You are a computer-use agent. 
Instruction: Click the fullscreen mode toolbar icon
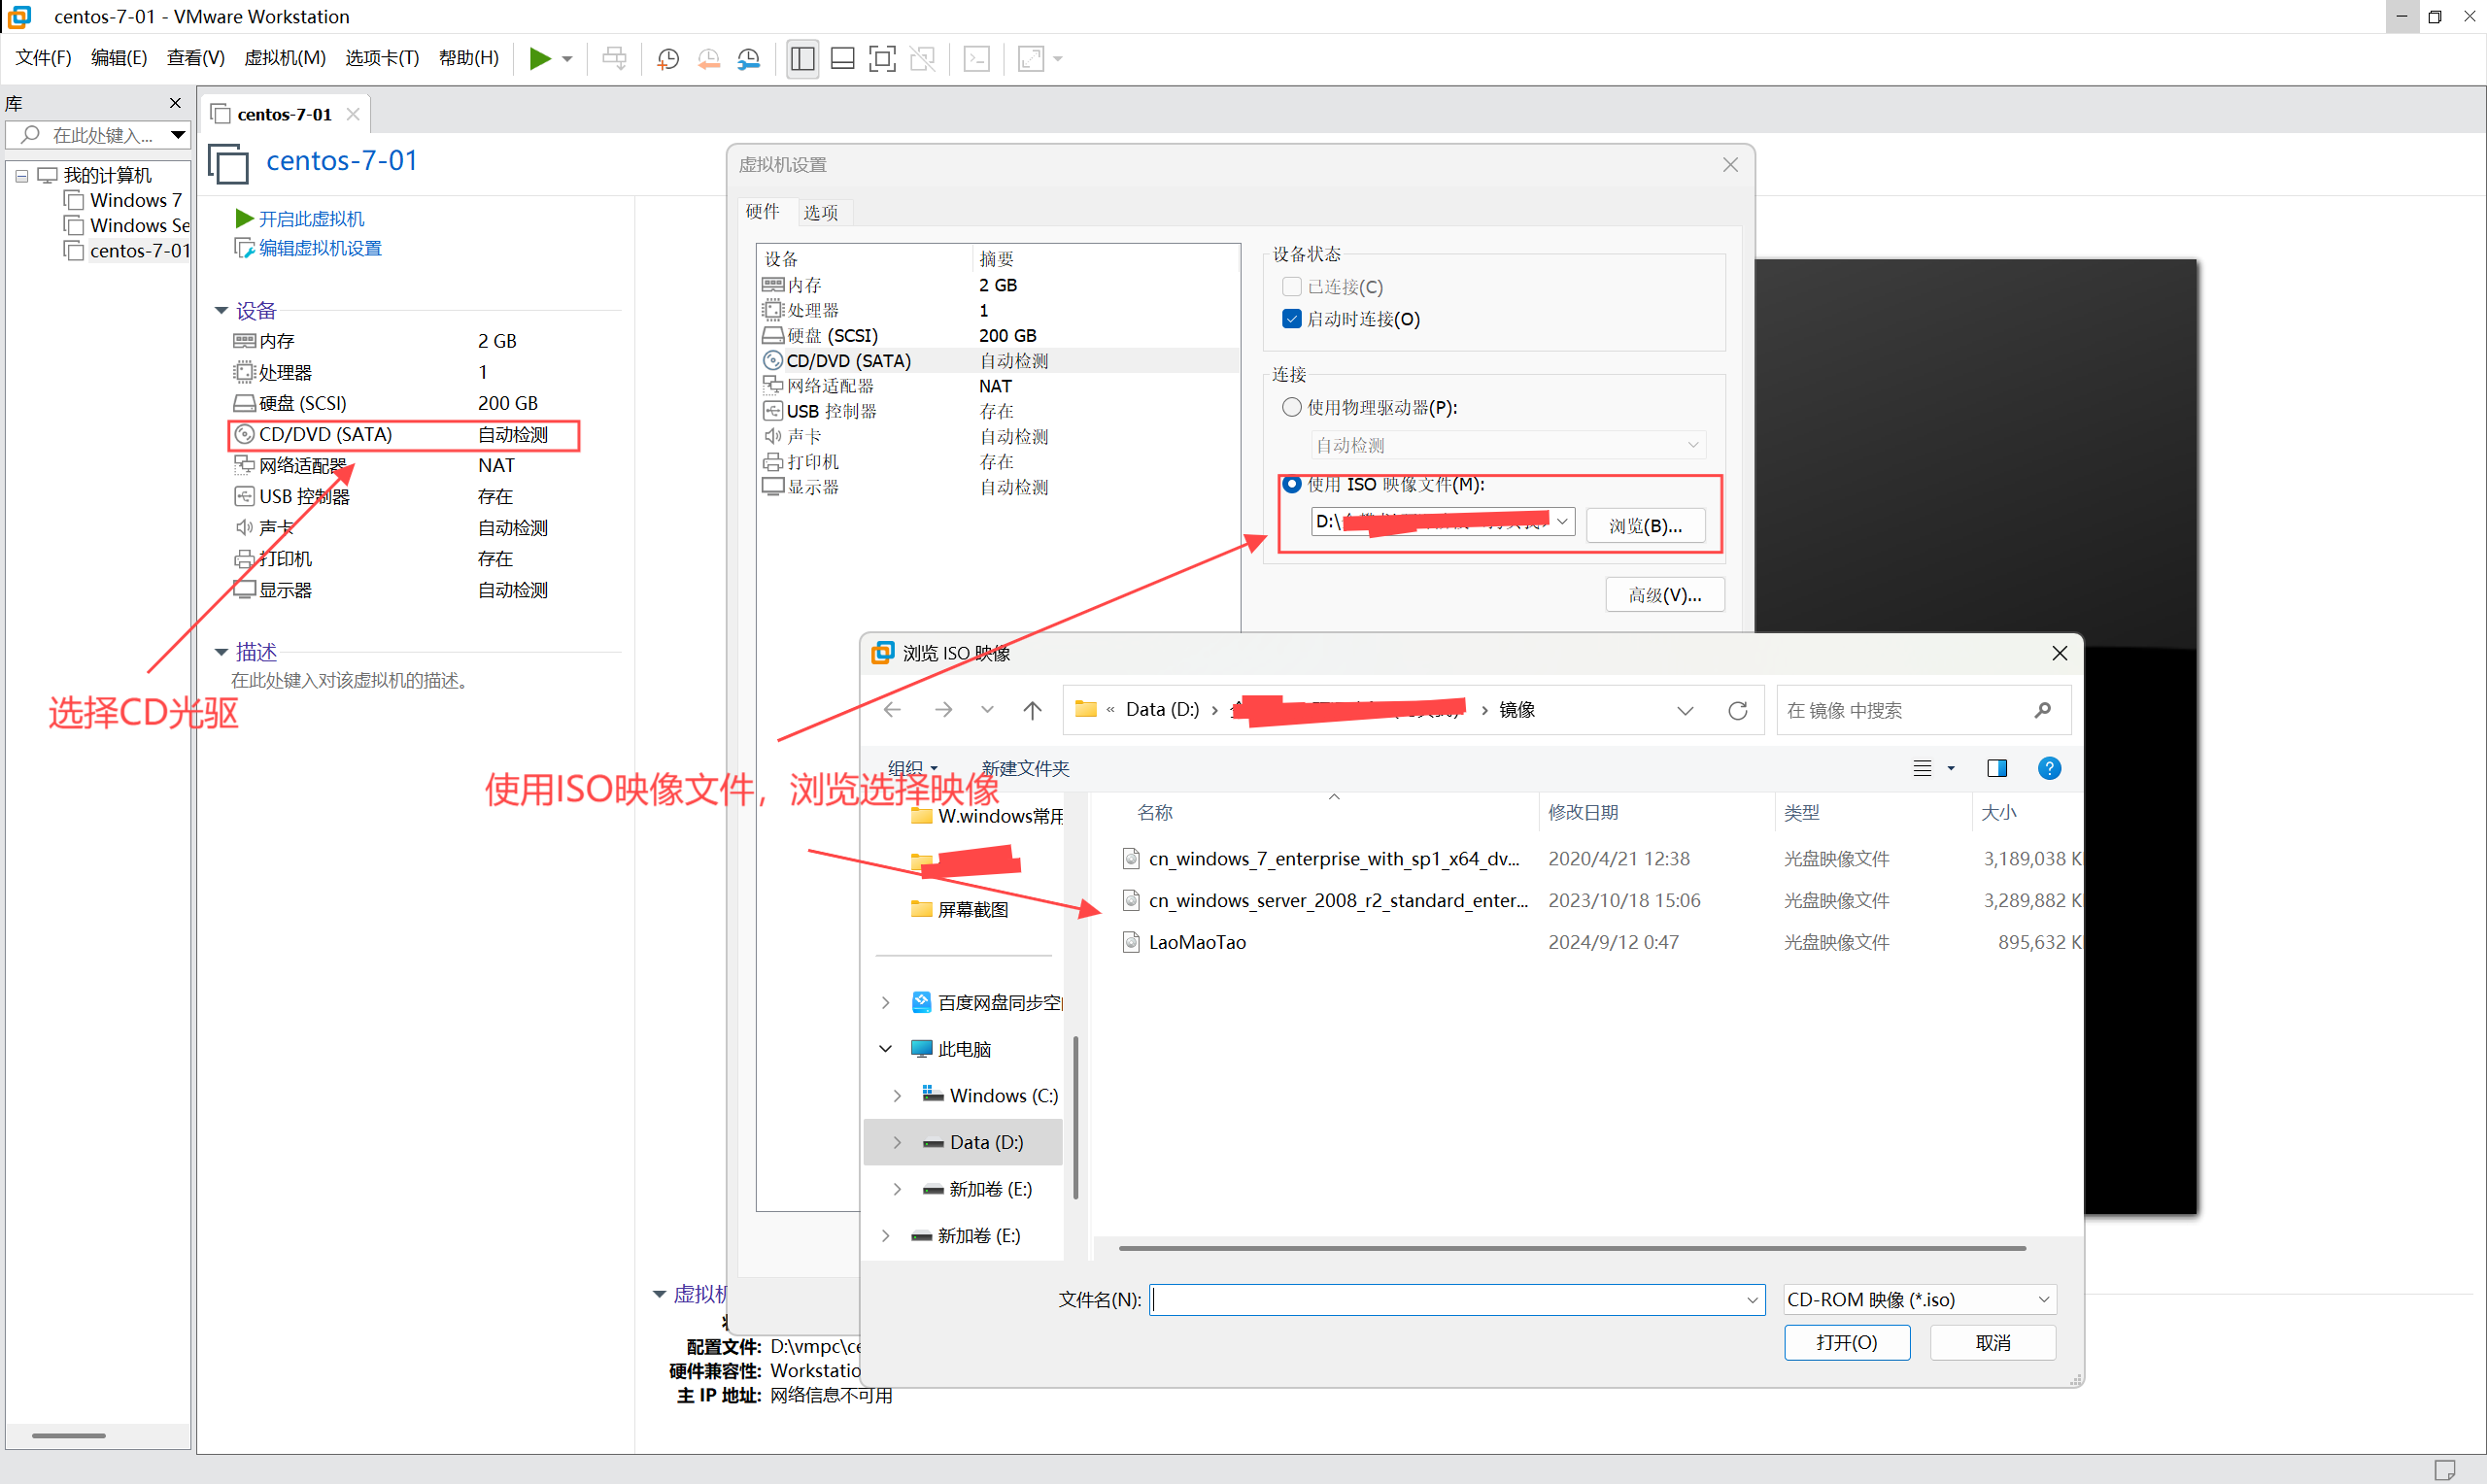882,59
